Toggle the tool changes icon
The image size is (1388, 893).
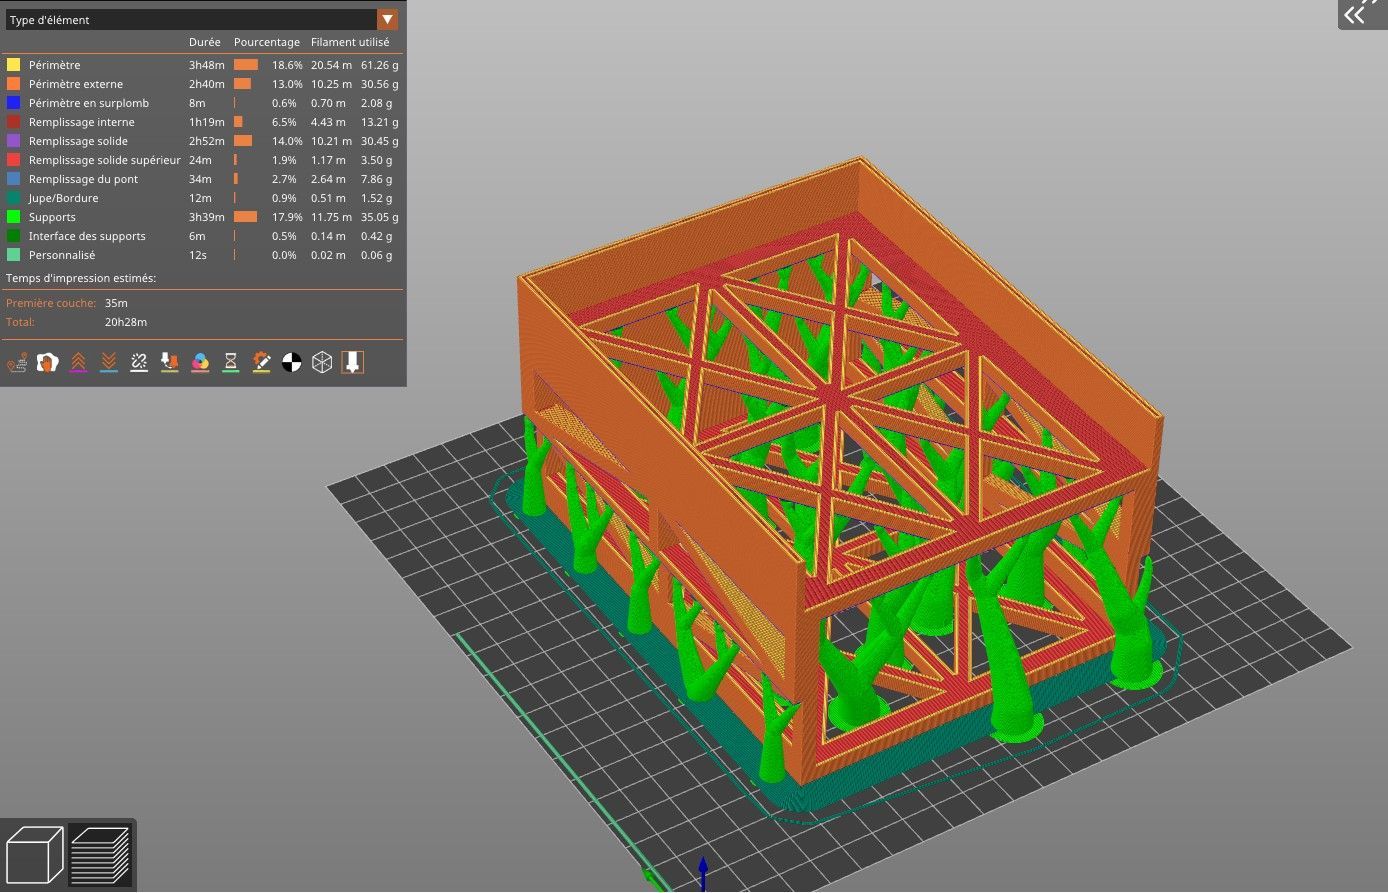pyautogui.click(x=169, y=362)
